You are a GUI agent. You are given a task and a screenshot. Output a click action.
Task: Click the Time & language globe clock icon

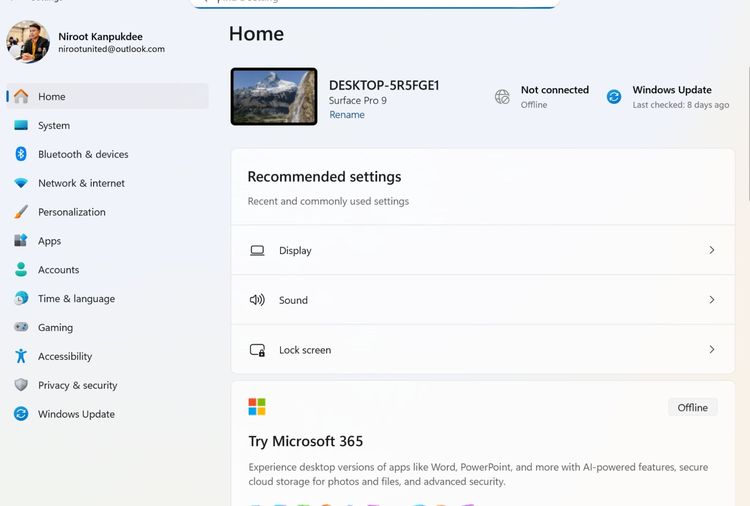[21, 298]
